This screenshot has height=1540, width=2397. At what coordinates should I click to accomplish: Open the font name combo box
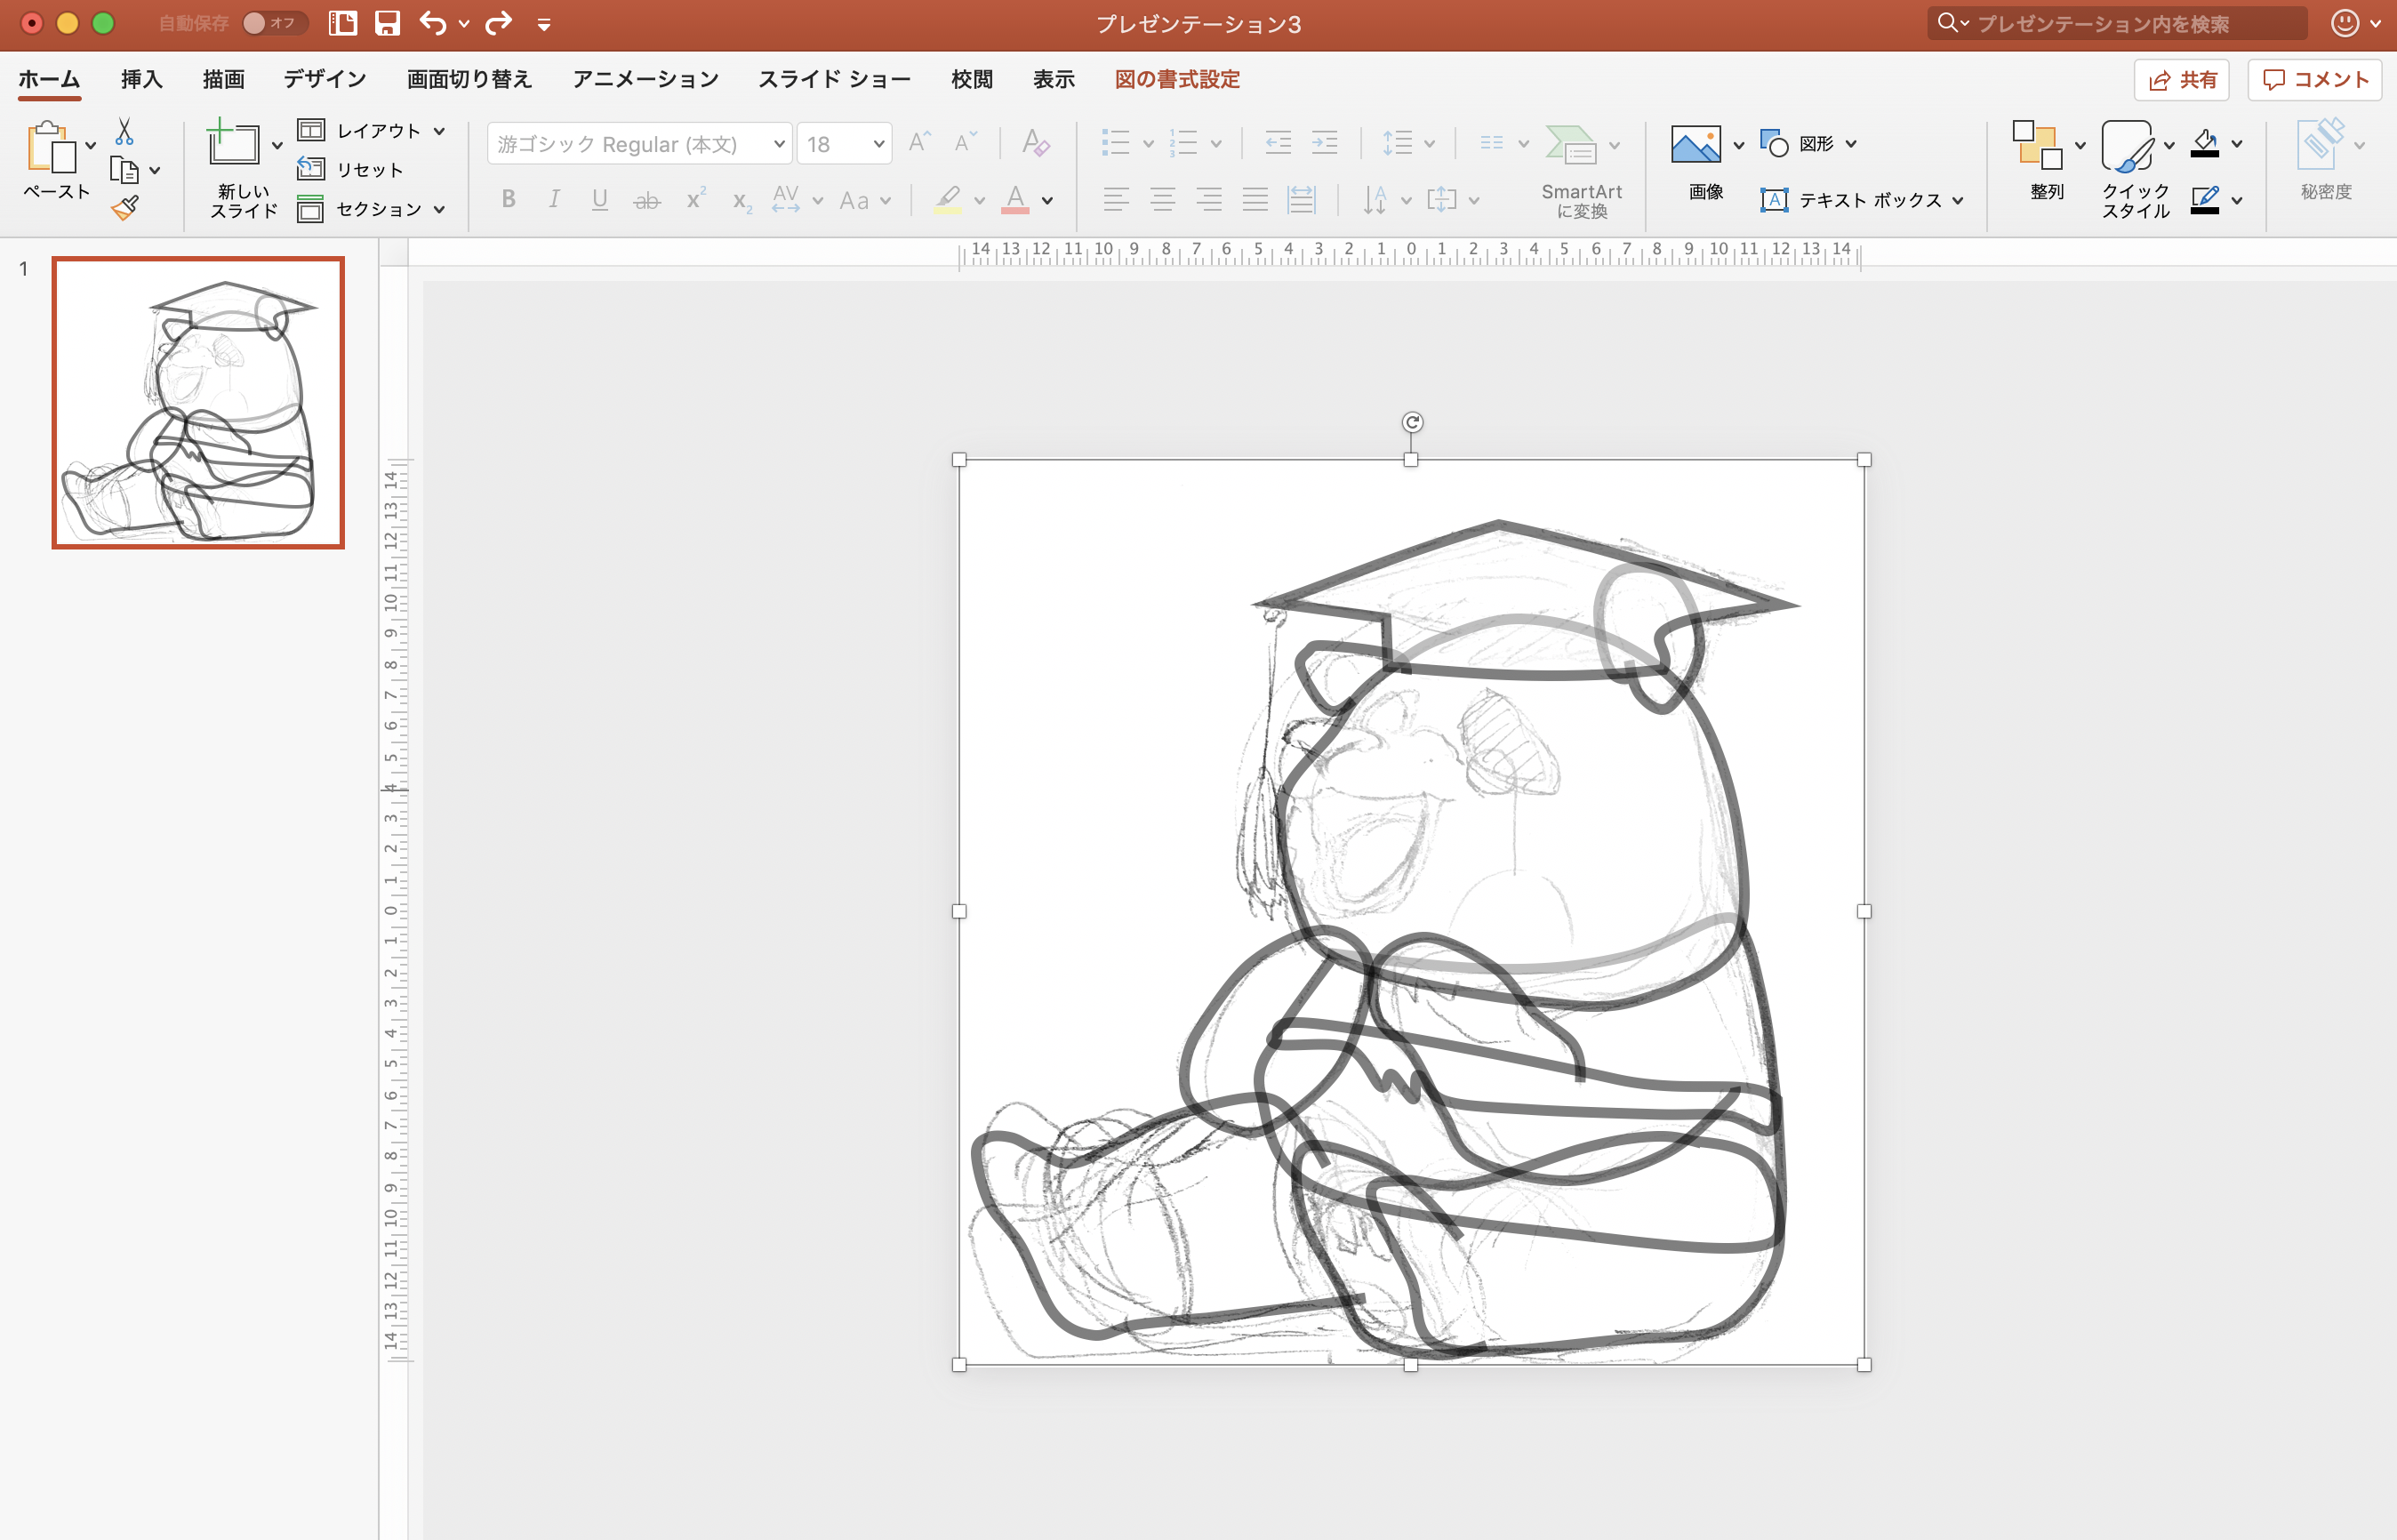click(640, 144)
